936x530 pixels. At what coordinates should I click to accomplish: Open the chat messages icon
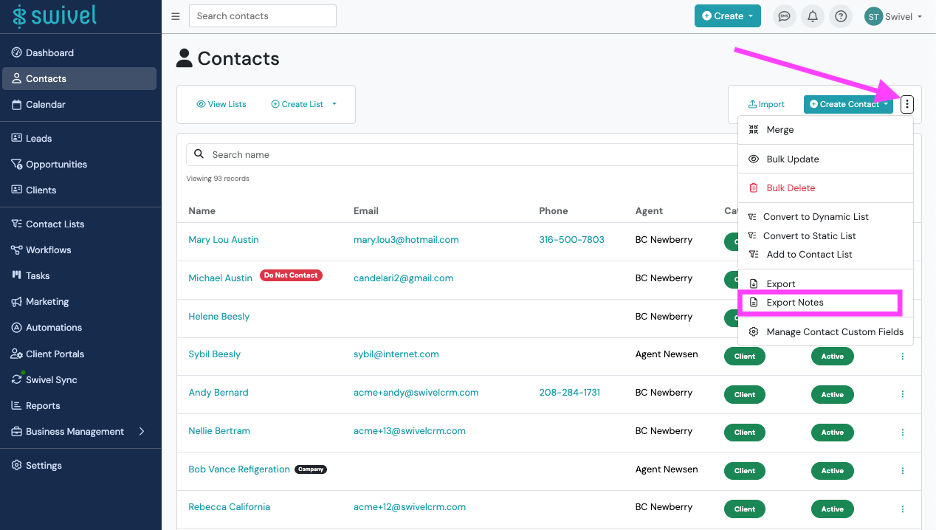(784, 16)
